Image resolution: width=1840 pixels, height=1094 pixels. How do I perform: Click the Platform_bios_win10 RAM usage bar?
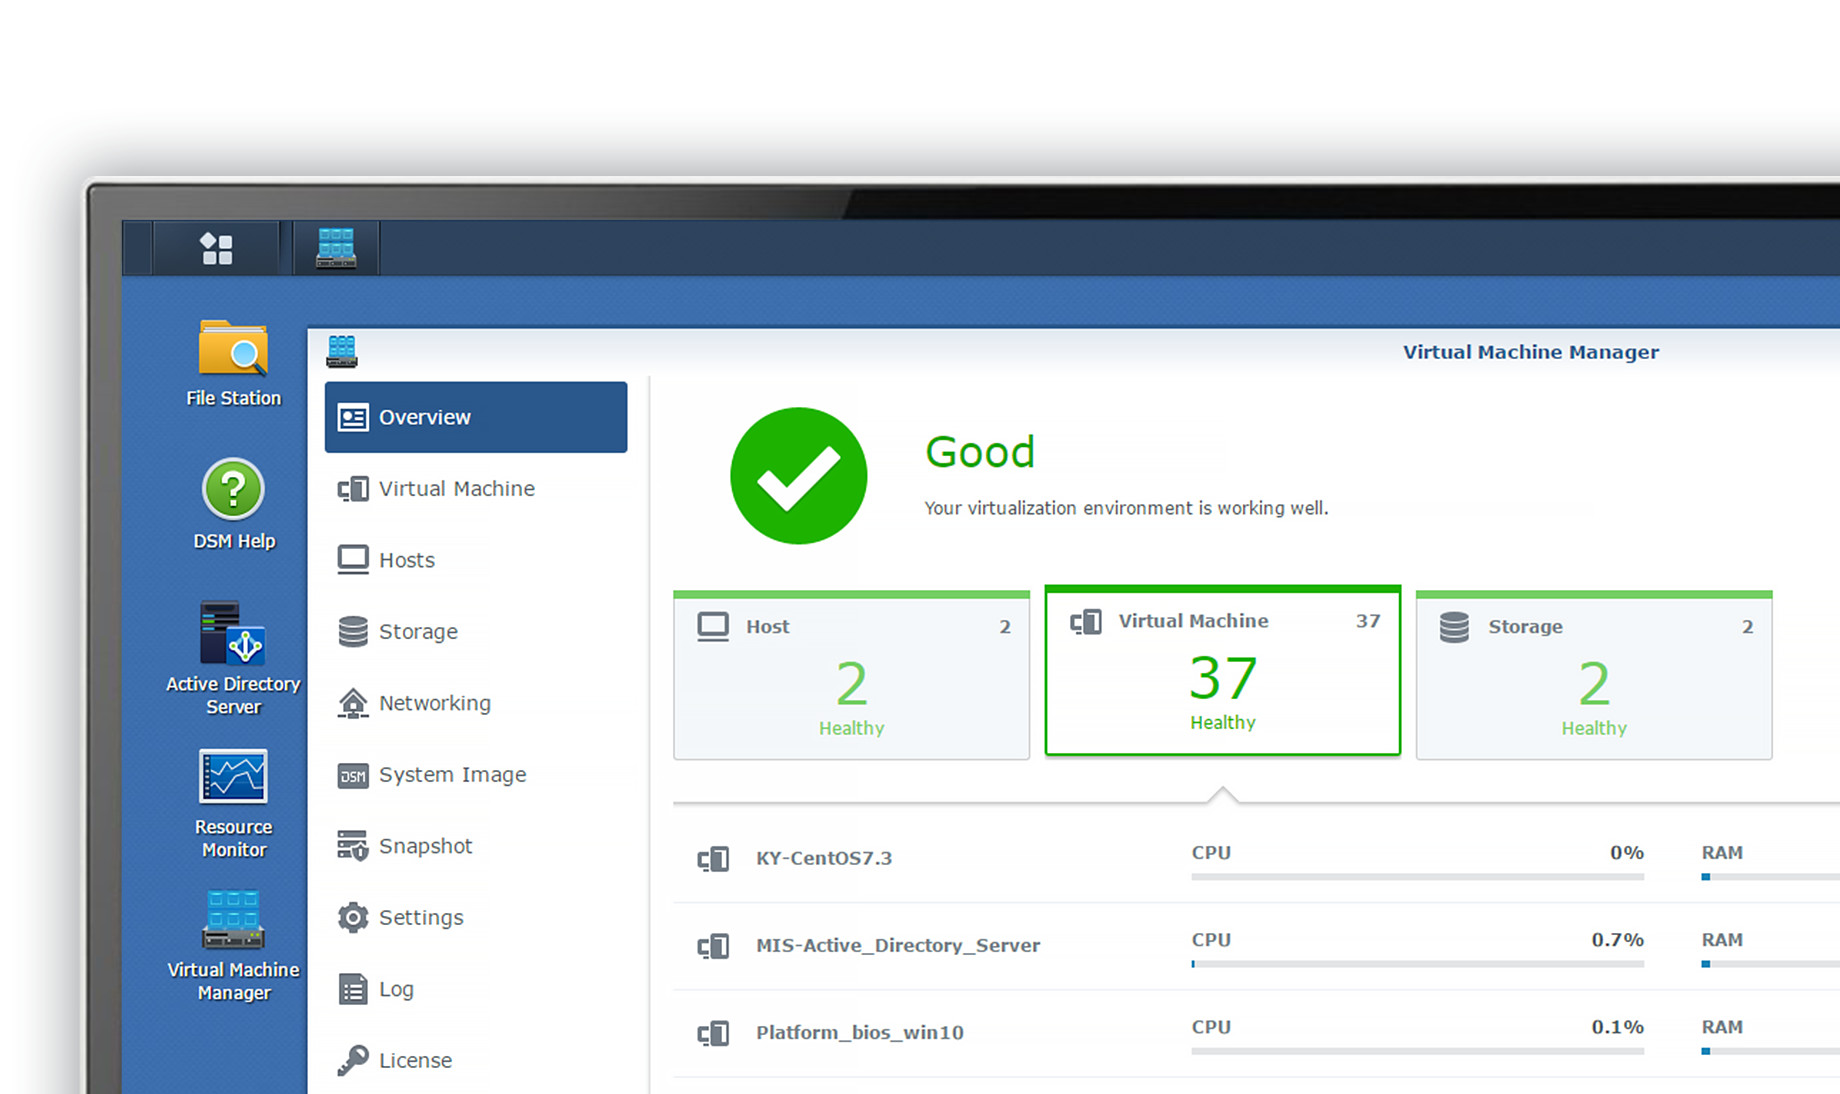coord(1770,1051)
